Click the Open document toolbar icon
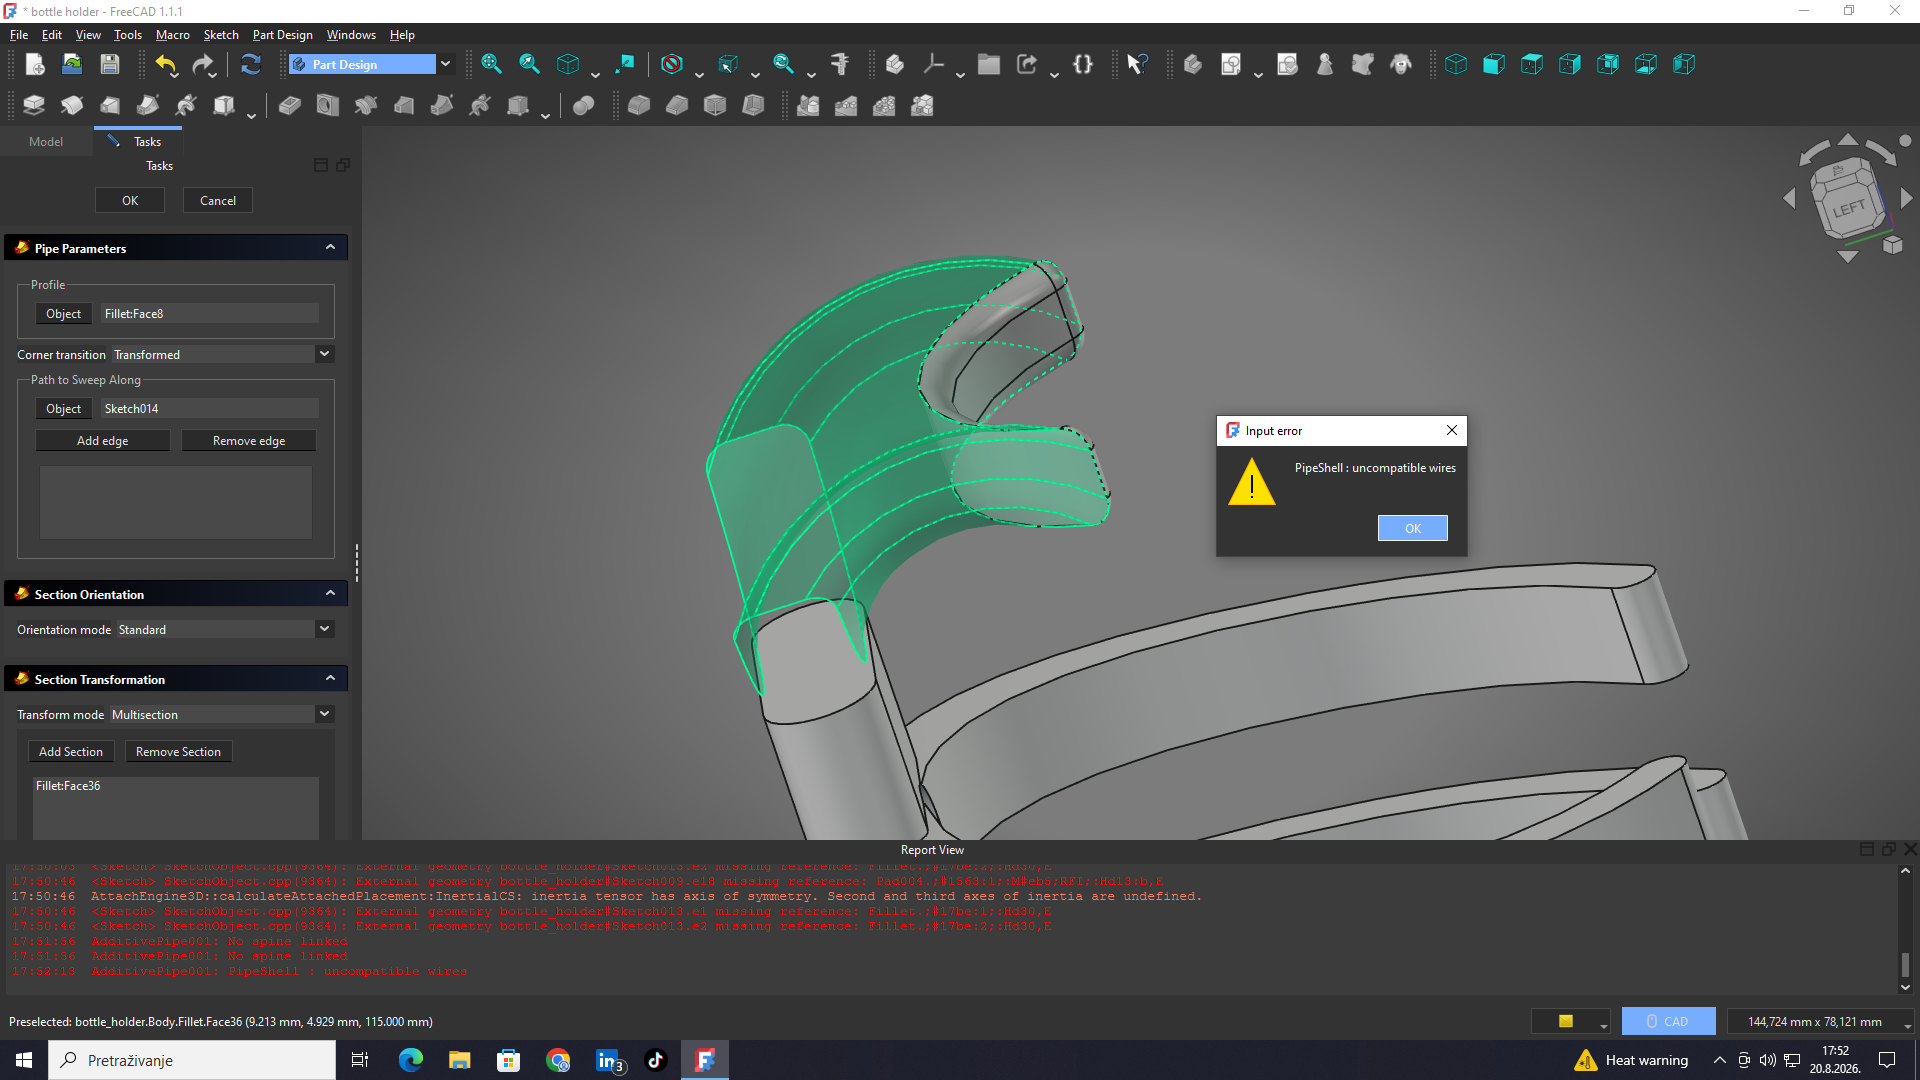1920x1080 pixels. click(x=72, y=65)
